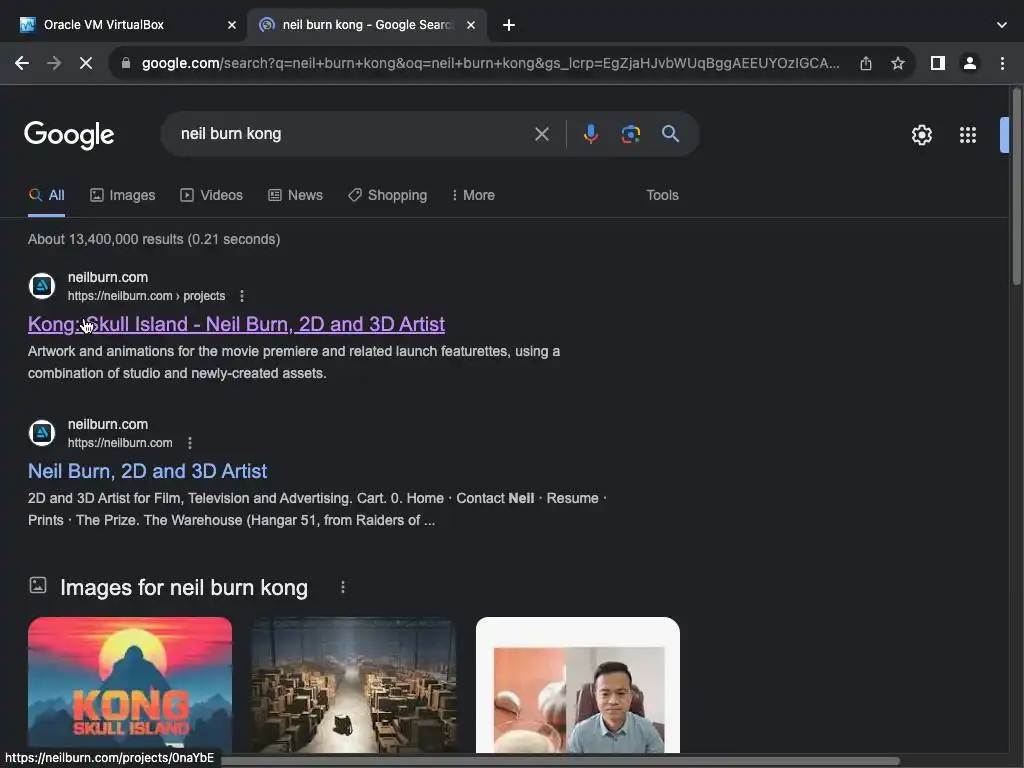
Task: Open Google quick settings gear
Action: click(921, 135)
